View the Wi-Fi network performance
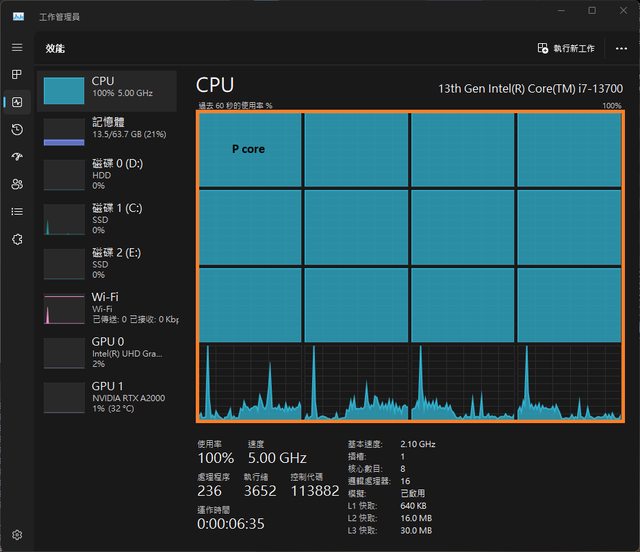 tap(107, 308)
